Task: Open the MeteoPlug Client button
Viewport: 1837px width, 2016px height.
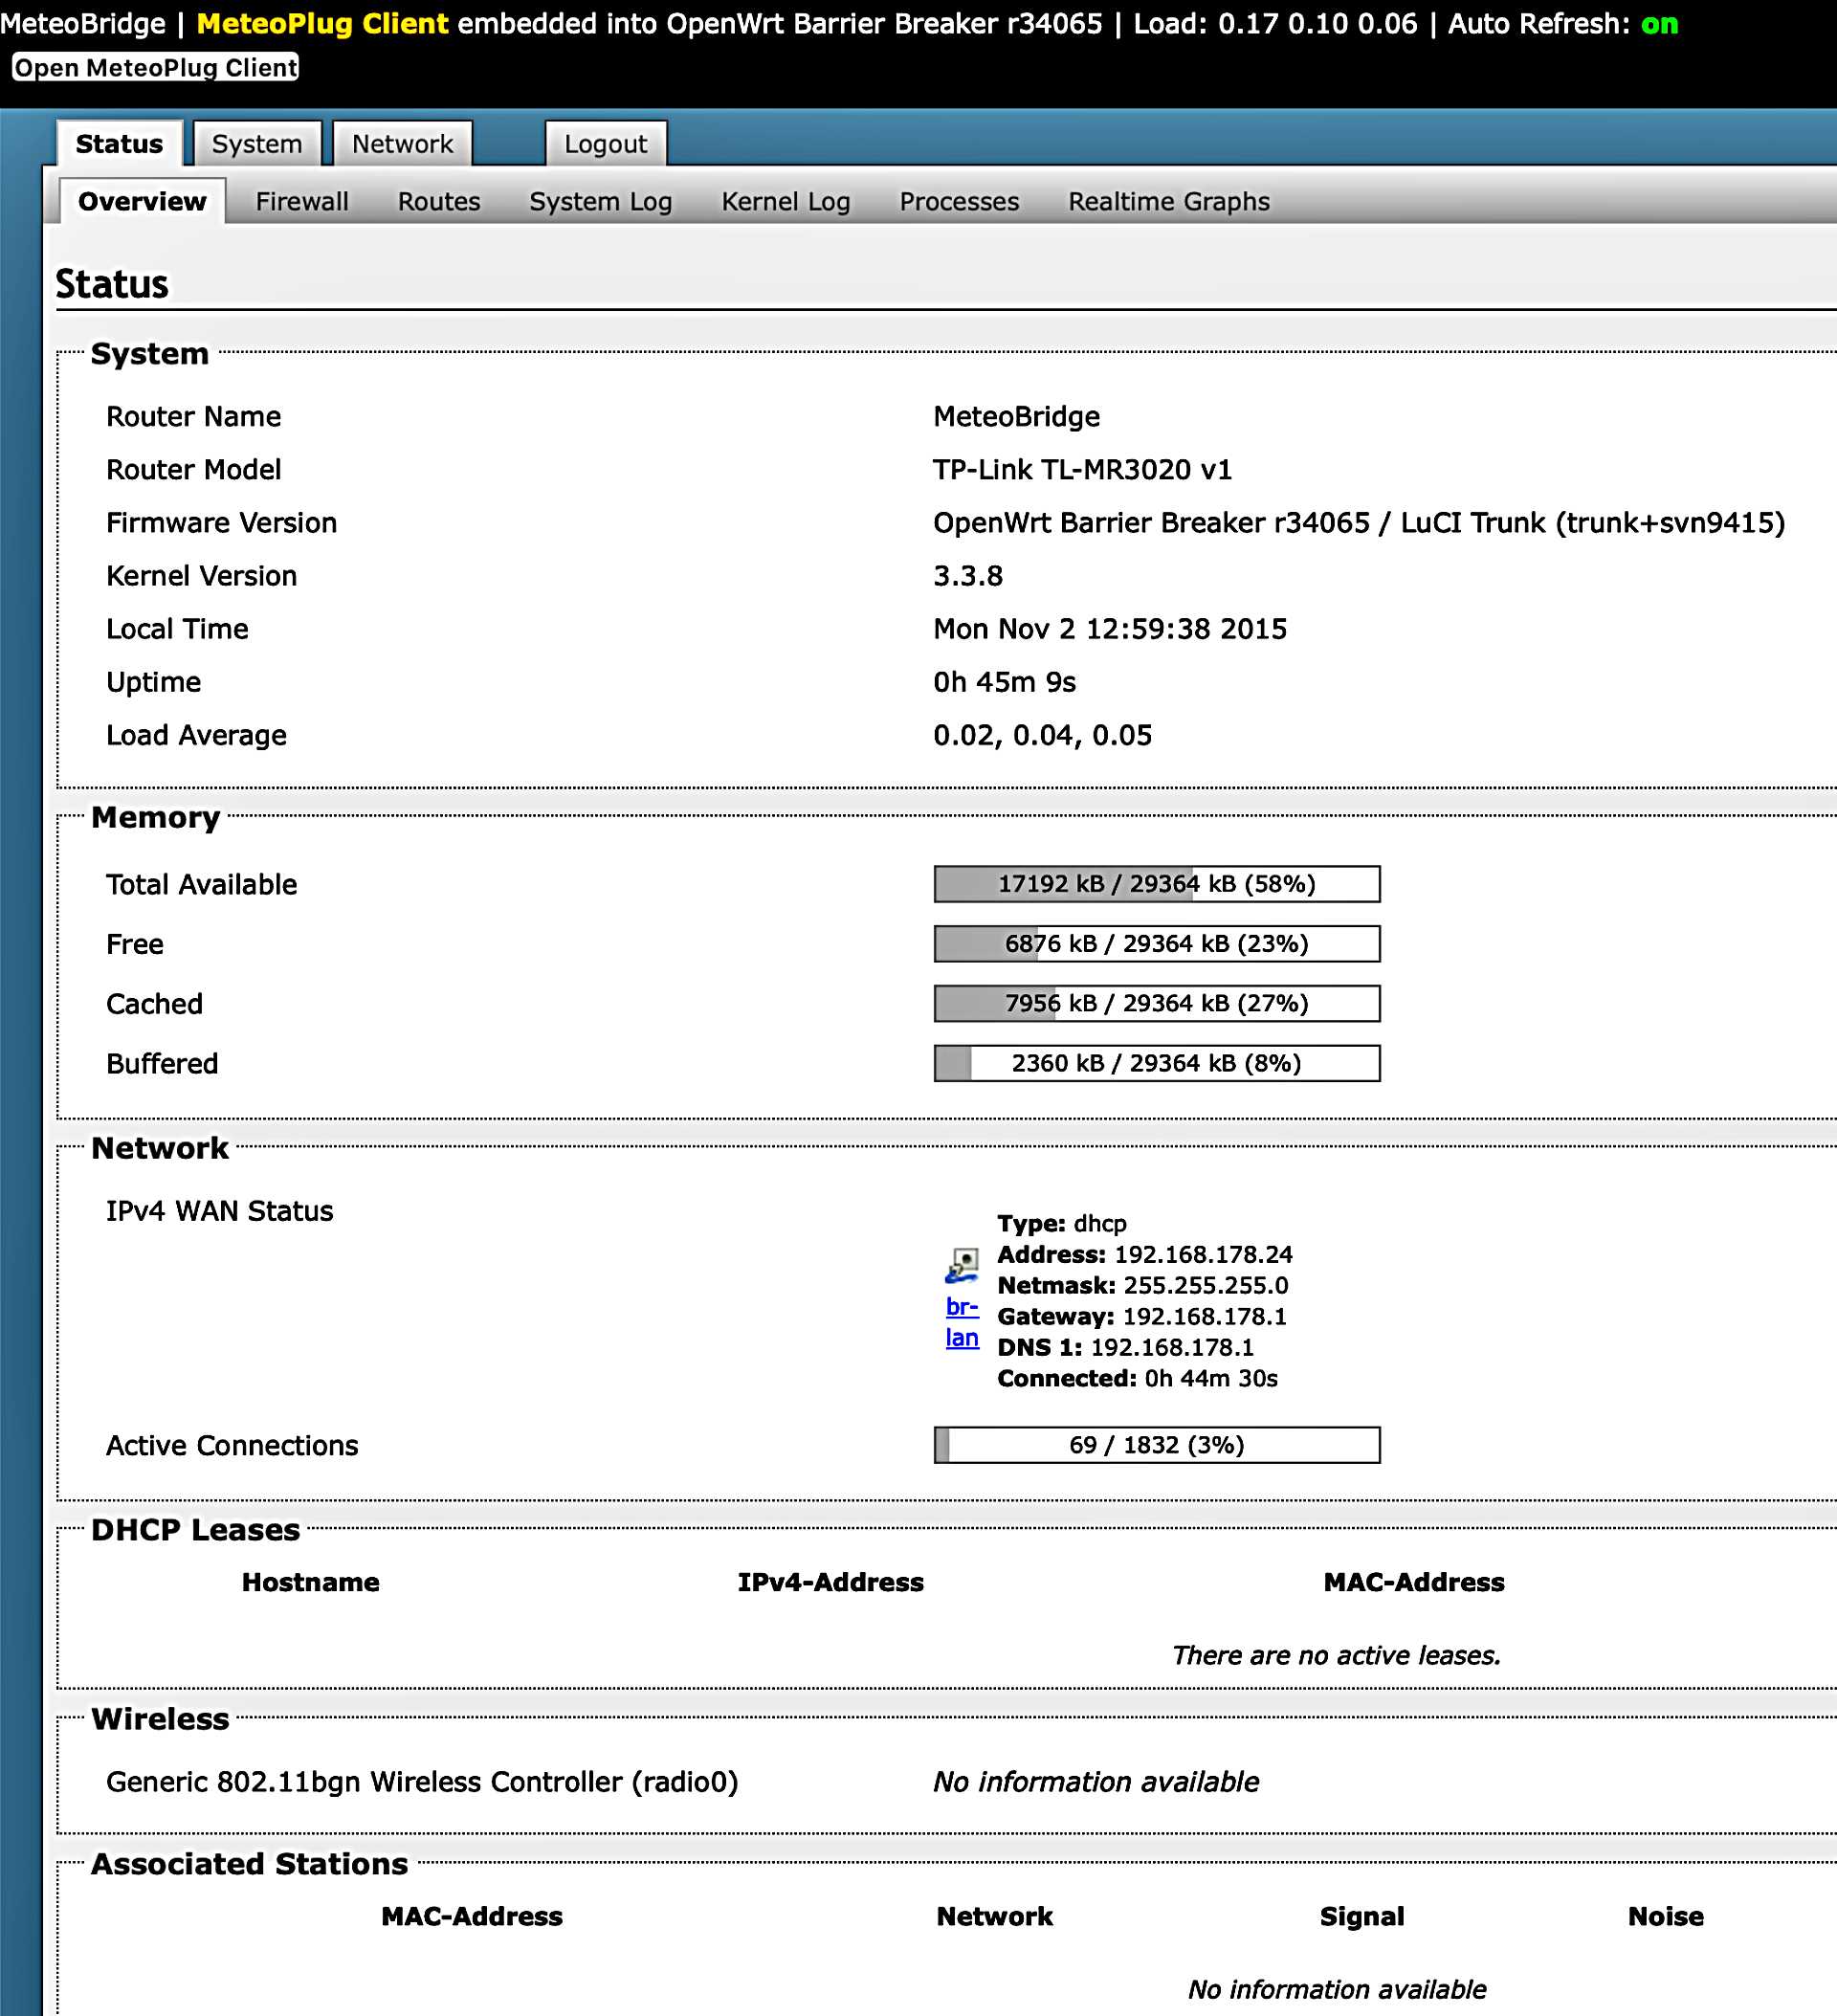Action: pyautogui.click(x=155, y=68)
